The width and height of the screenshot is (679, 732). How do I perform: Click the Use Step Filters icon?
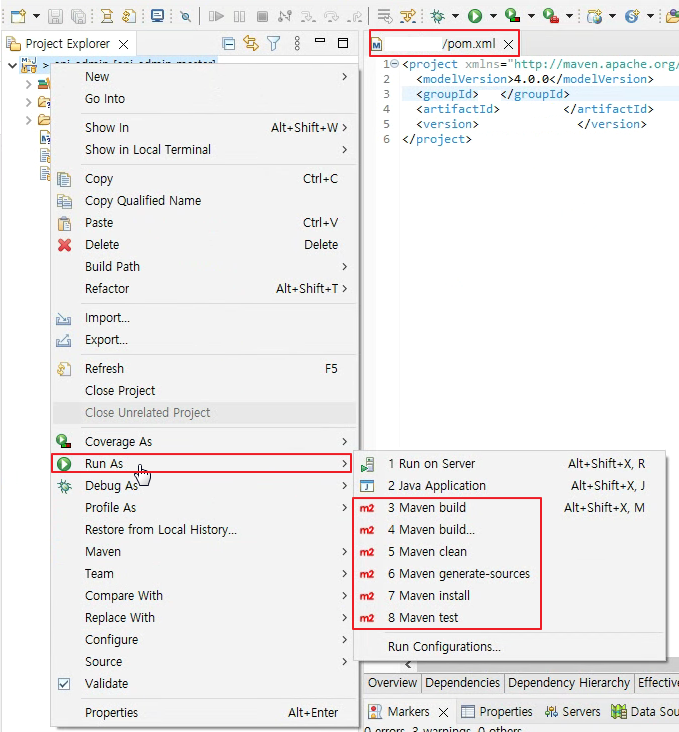pos(408,16)
